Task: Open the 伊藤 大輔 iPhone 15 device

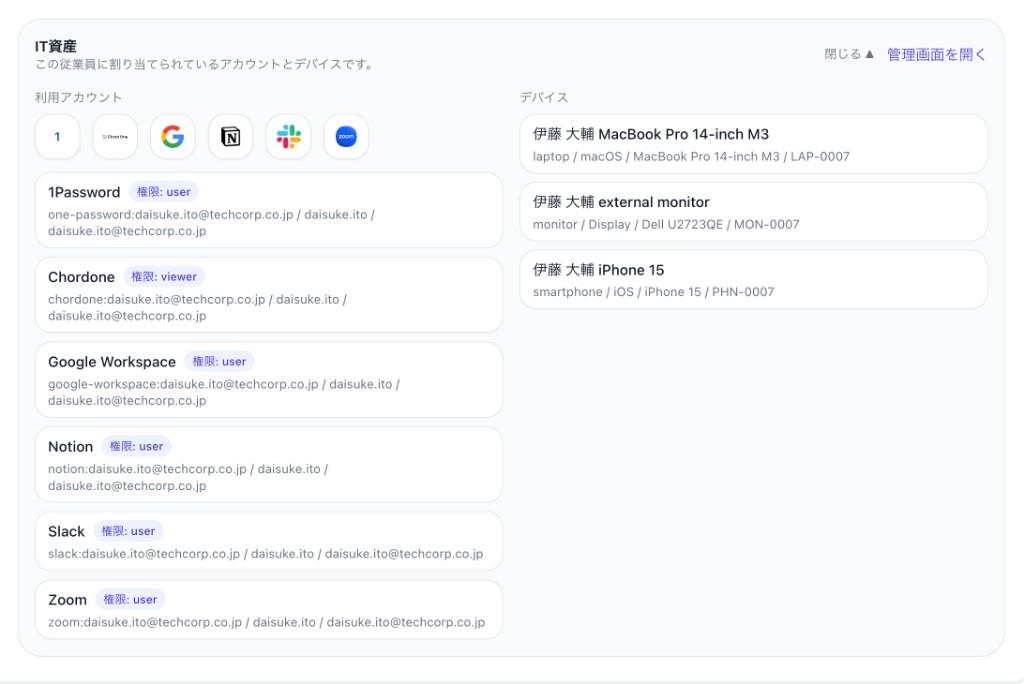Action: [x=753, y=280]
